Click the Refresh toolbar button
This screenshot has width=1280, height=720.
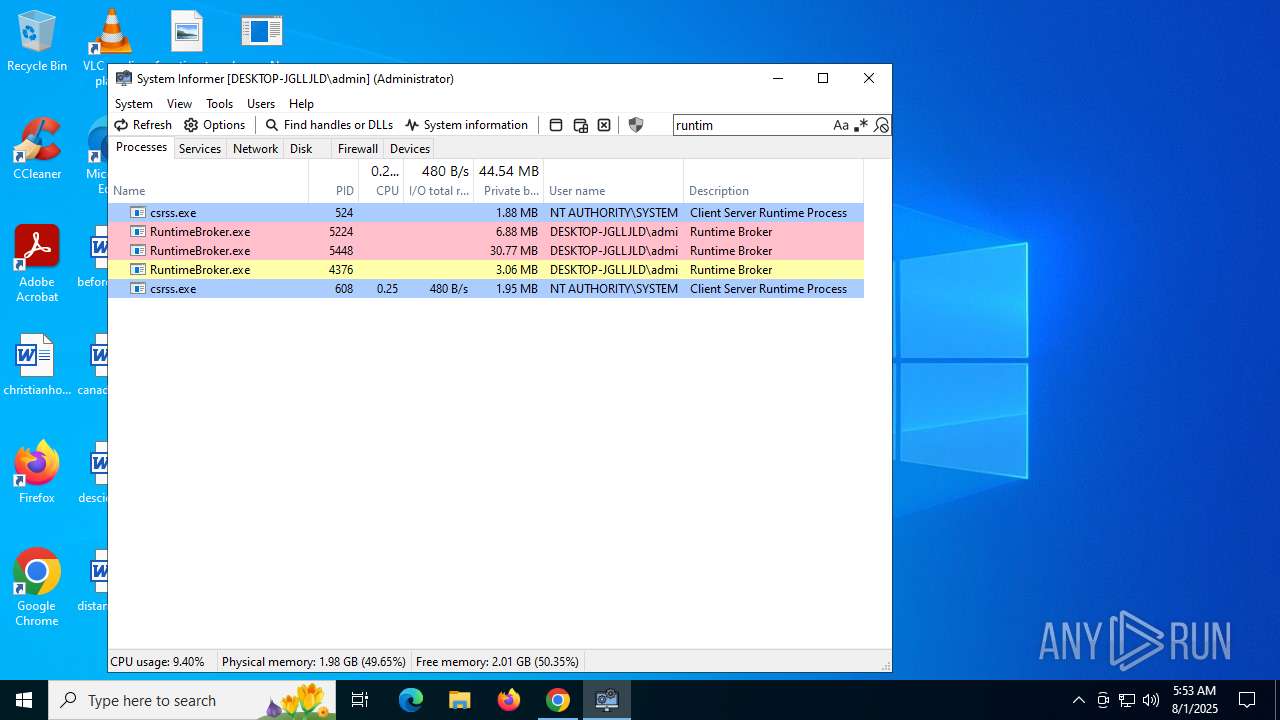coord(143,125)
